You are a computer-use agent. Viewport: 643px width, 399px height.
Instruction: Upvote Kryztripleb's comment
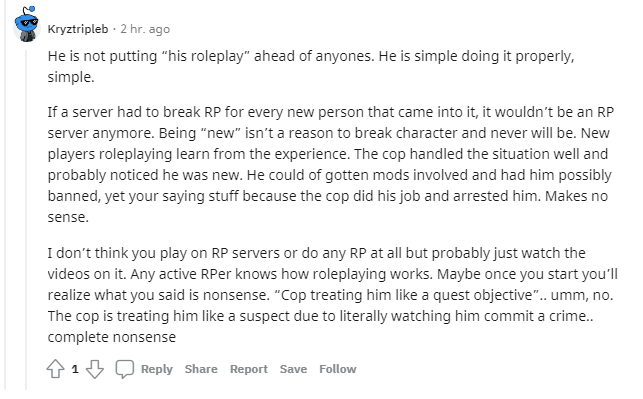click(55, 369)
